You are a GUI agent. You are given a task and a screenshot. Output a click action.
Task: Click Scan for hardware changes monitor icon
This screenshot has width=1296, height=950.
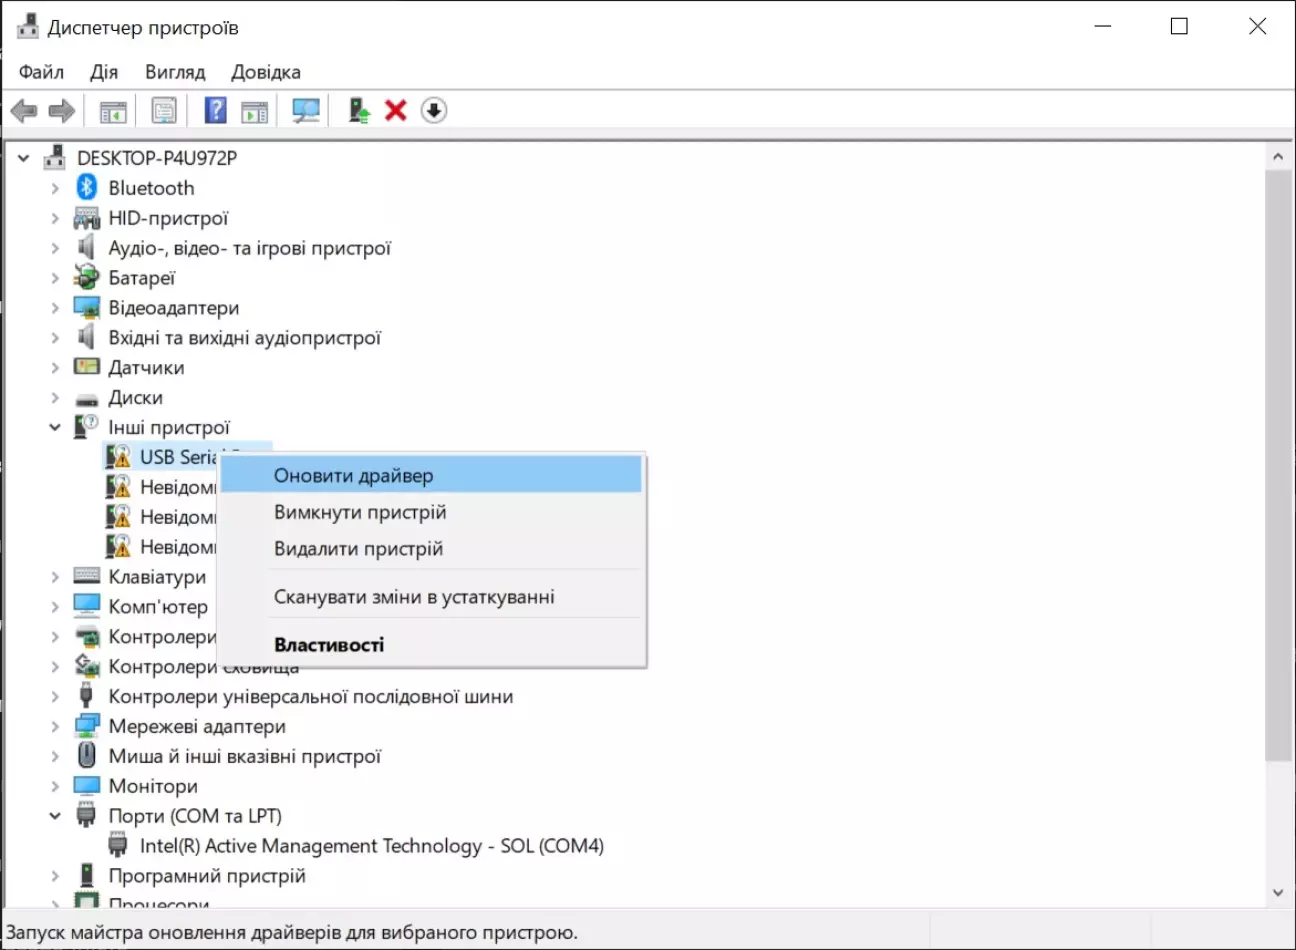tap(306, 111)
